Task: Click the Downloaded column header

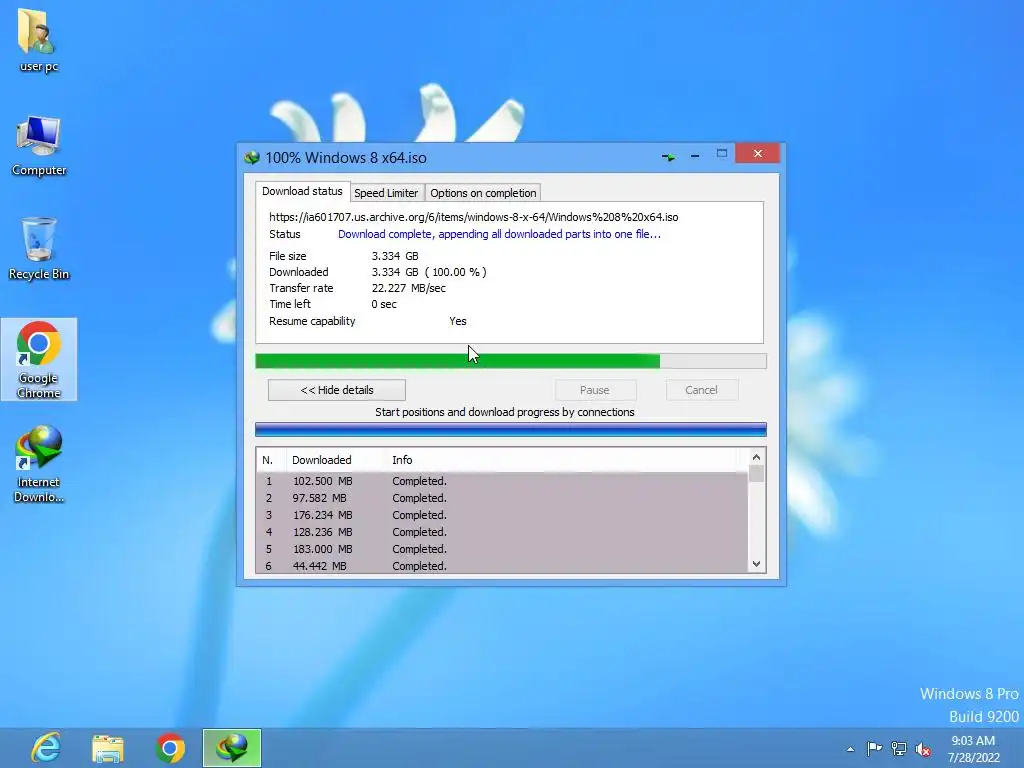Action: point(336,460)
